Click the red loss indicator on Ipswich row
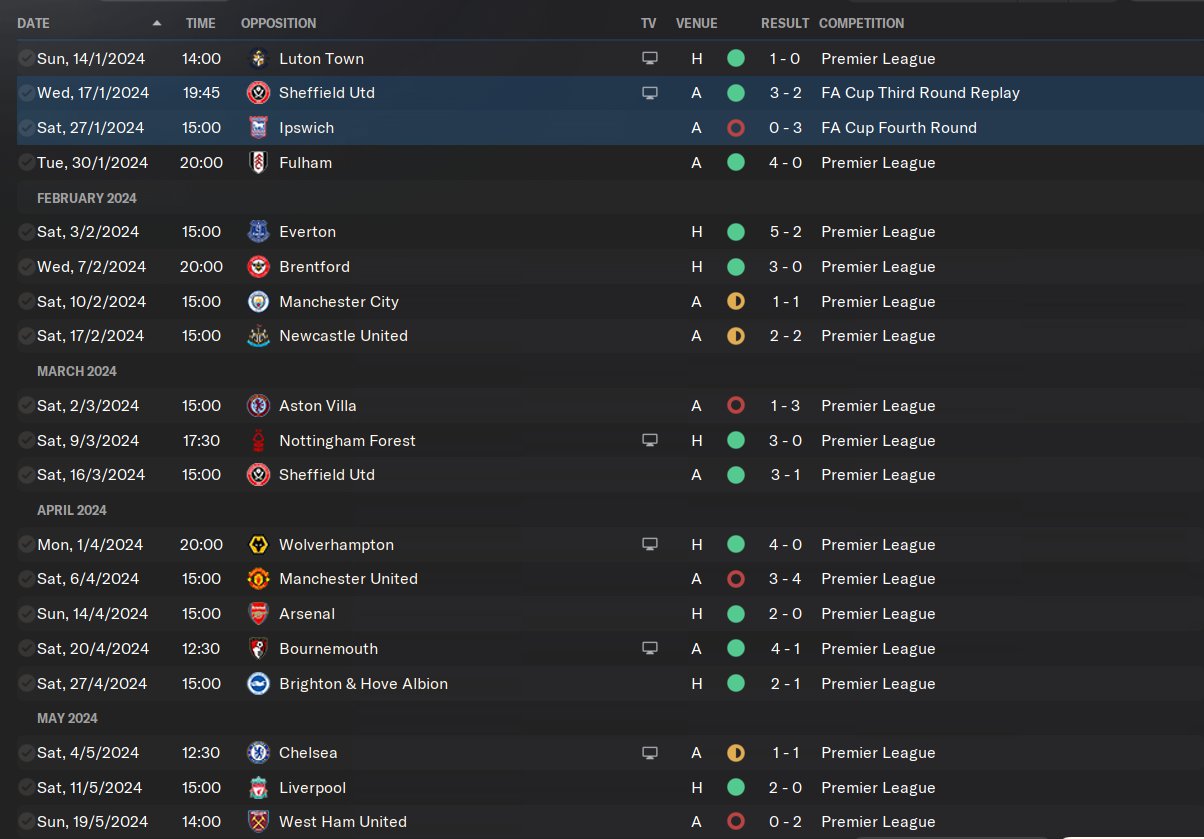1204x839 pixels. point(736,128)
